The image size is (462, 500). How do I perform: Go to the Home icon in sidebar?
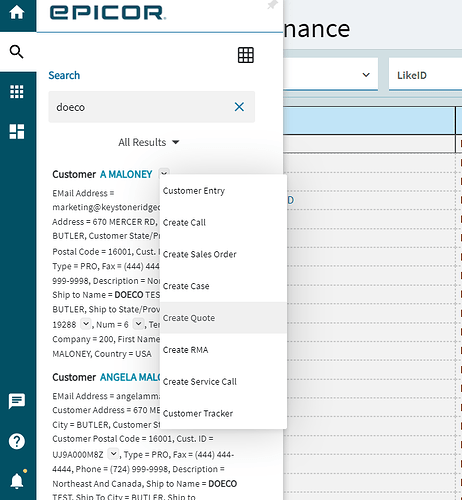[17, 13]
